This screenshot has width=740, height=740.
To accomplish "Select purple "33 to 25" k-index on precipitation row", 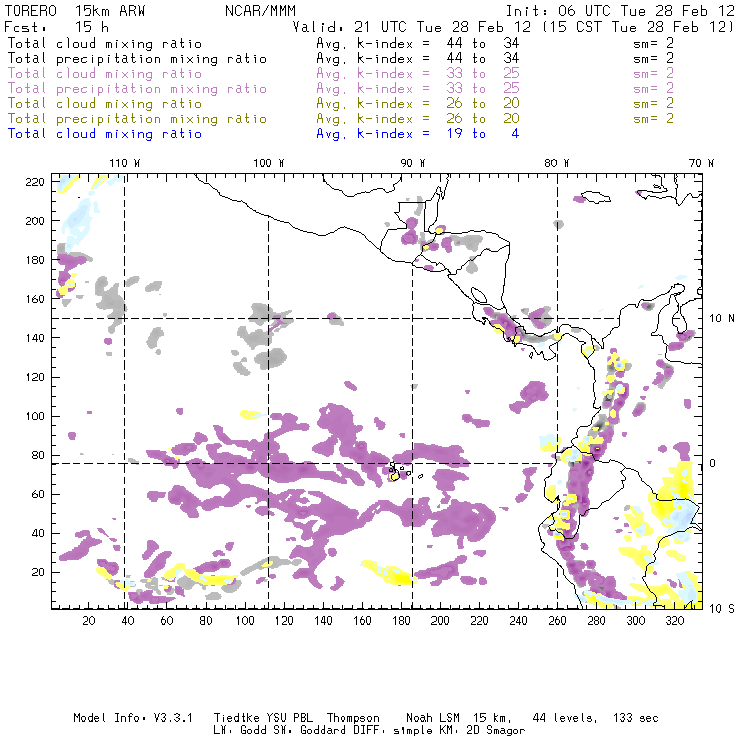I will coord(483,89).
